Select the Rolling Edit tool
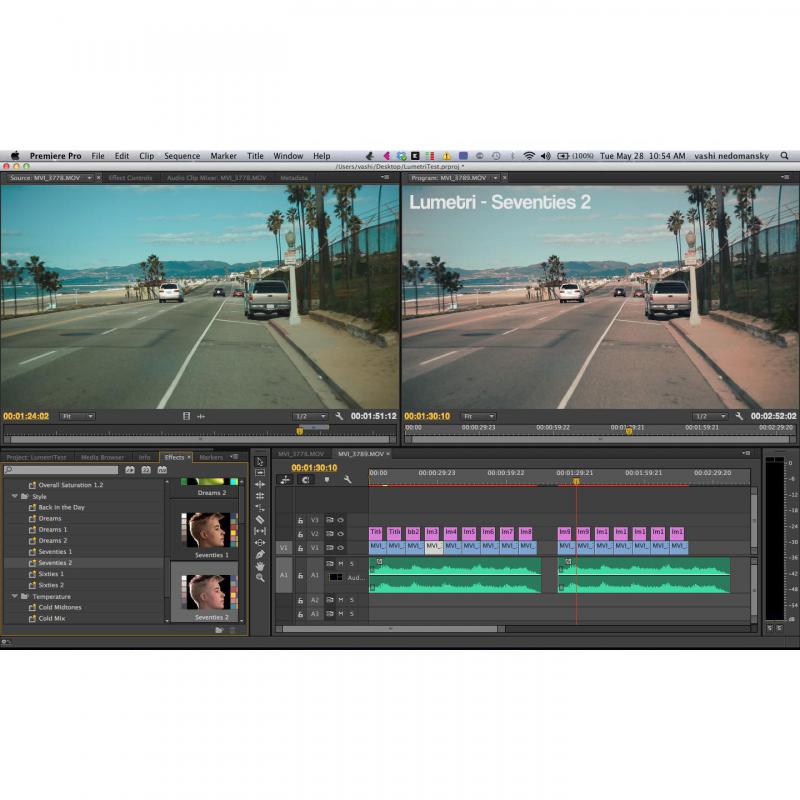Image resolution: width=800 pixels, height=800 pixels. (x=260, y=496)
